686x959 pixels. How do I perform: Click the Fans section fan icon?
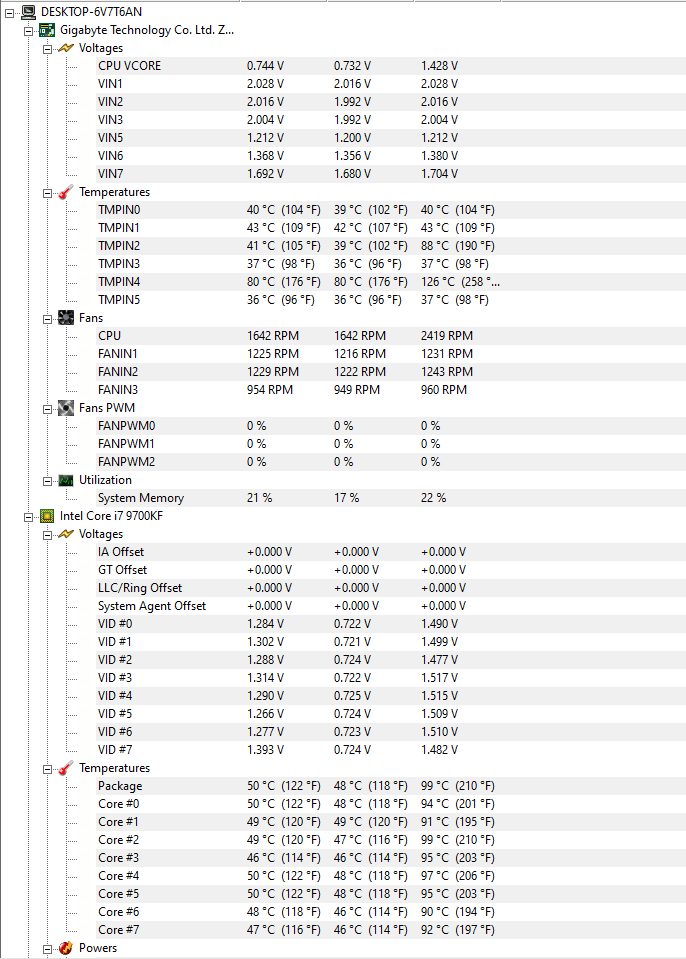(x=66, y=318)
